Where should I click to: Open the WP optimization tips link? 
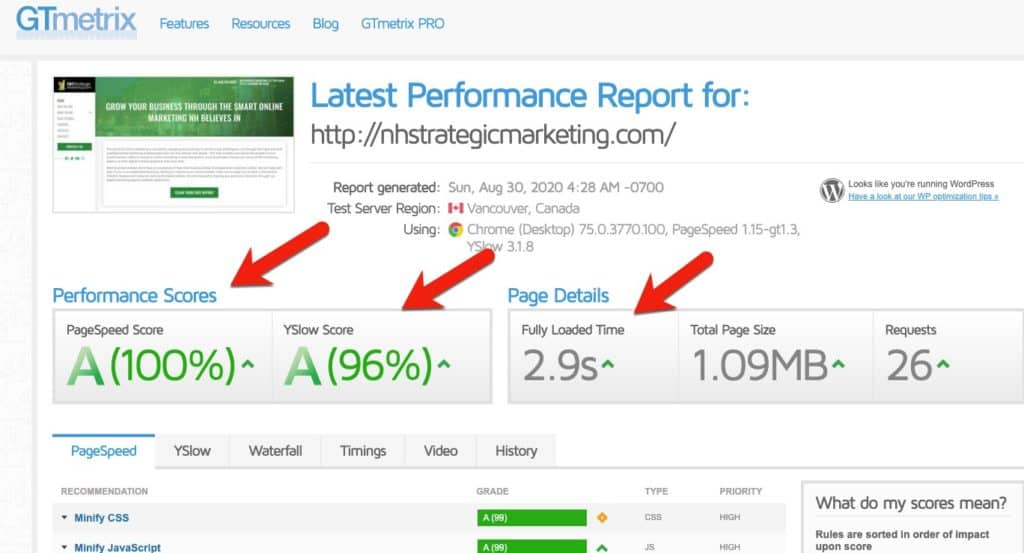click(923, 197)
